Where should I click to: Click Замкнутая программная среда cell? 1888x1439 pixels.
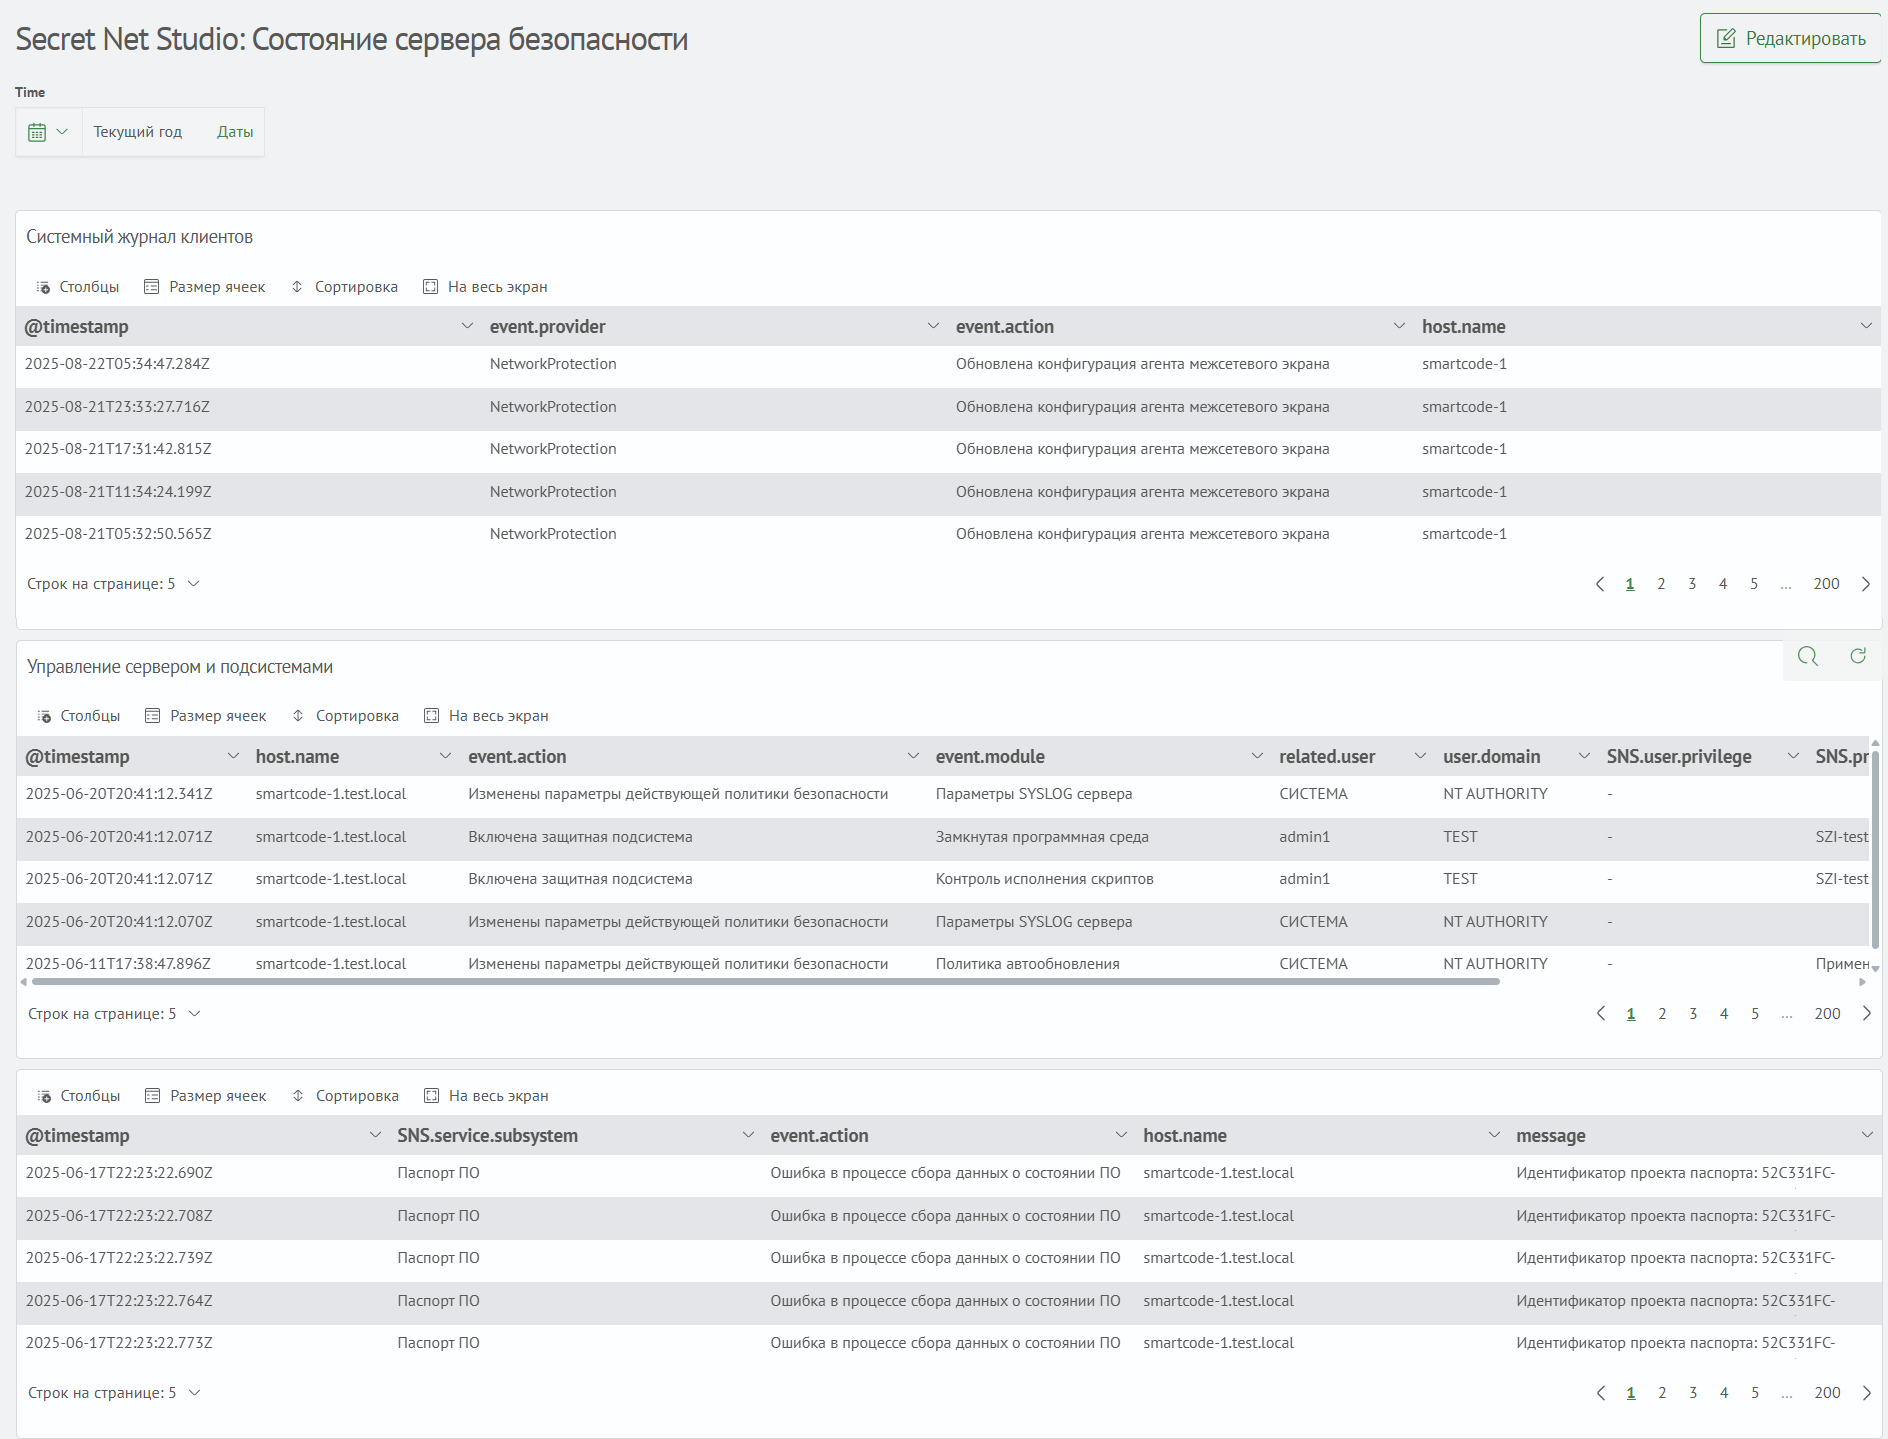point(1042,837)
